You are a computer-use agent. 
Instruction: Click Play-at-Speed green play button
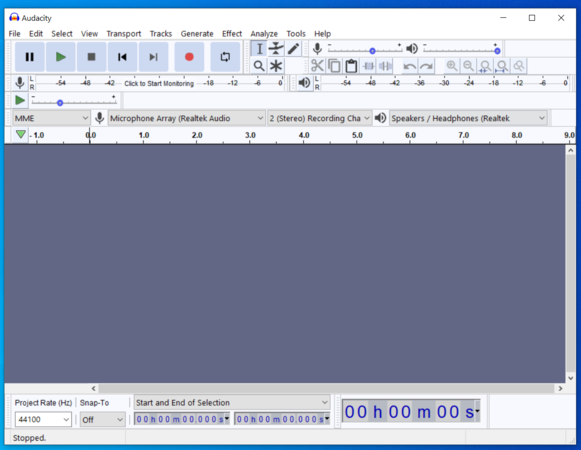(x=20, y=100)
